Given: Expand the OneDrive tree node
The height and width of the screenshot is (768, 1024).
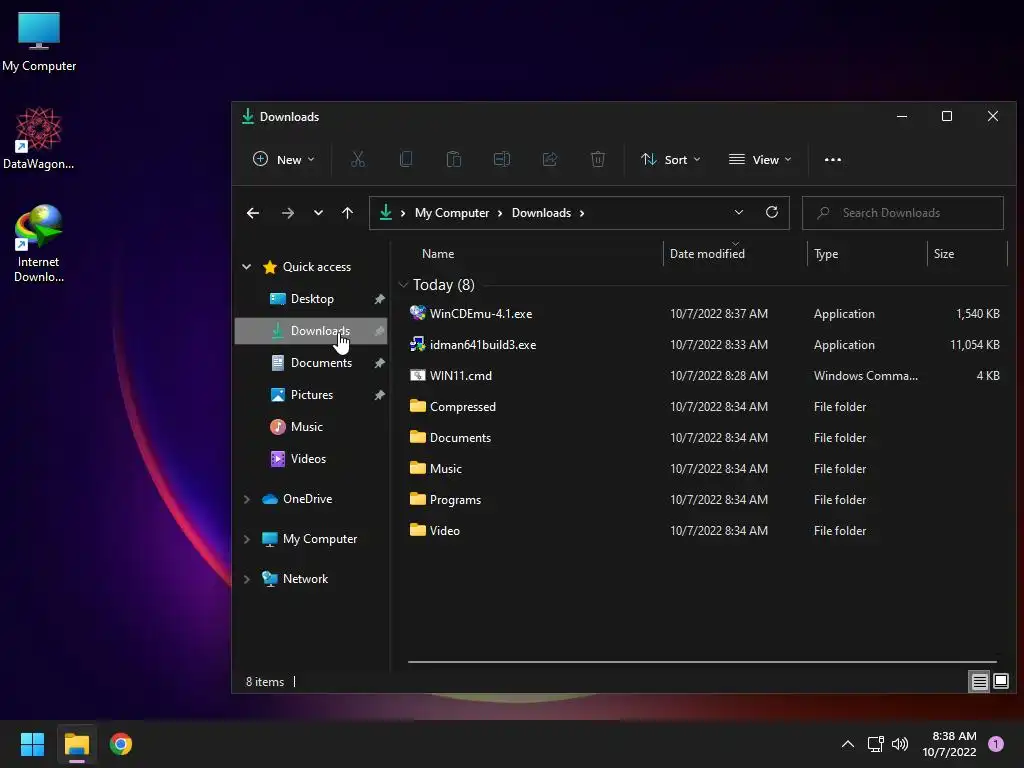Looking at the screenshot, I should (x=246, y=499).
